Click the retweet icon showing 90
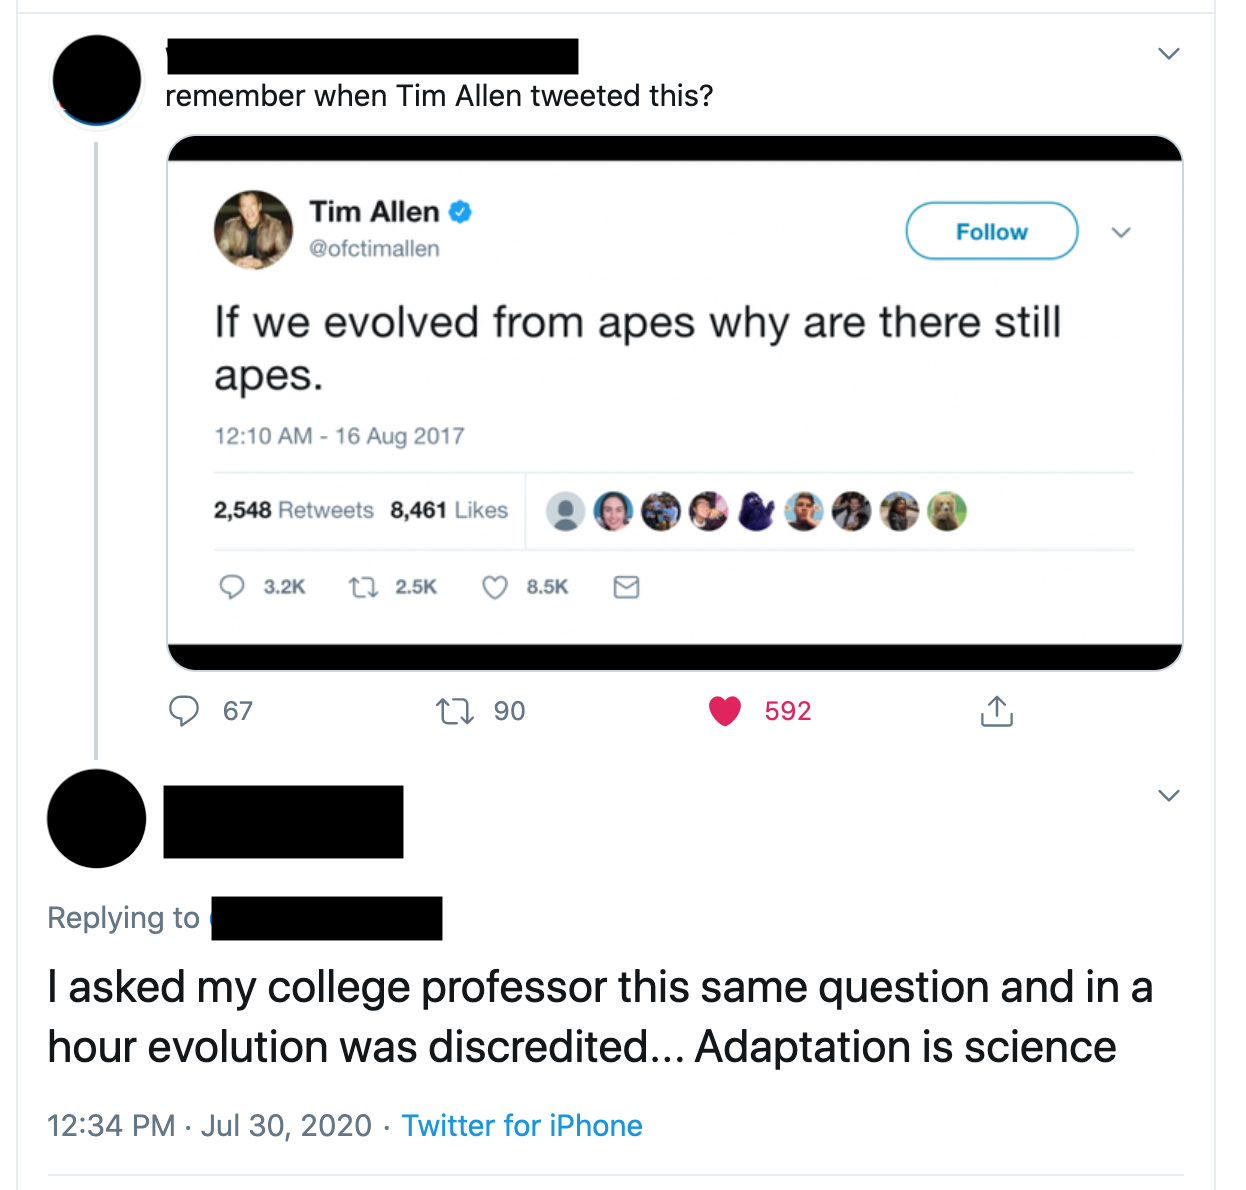The image size is (1246, 1190). coord(455,711)
